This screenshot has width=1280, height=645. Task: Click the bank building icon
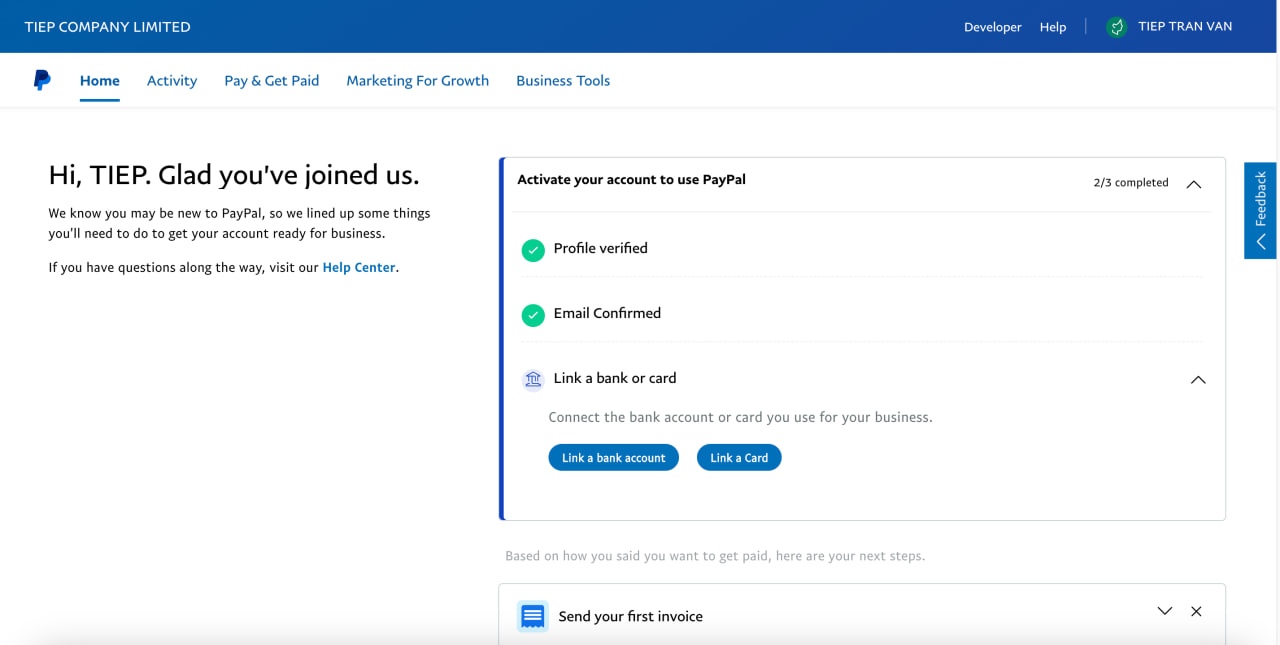(533, 379)
